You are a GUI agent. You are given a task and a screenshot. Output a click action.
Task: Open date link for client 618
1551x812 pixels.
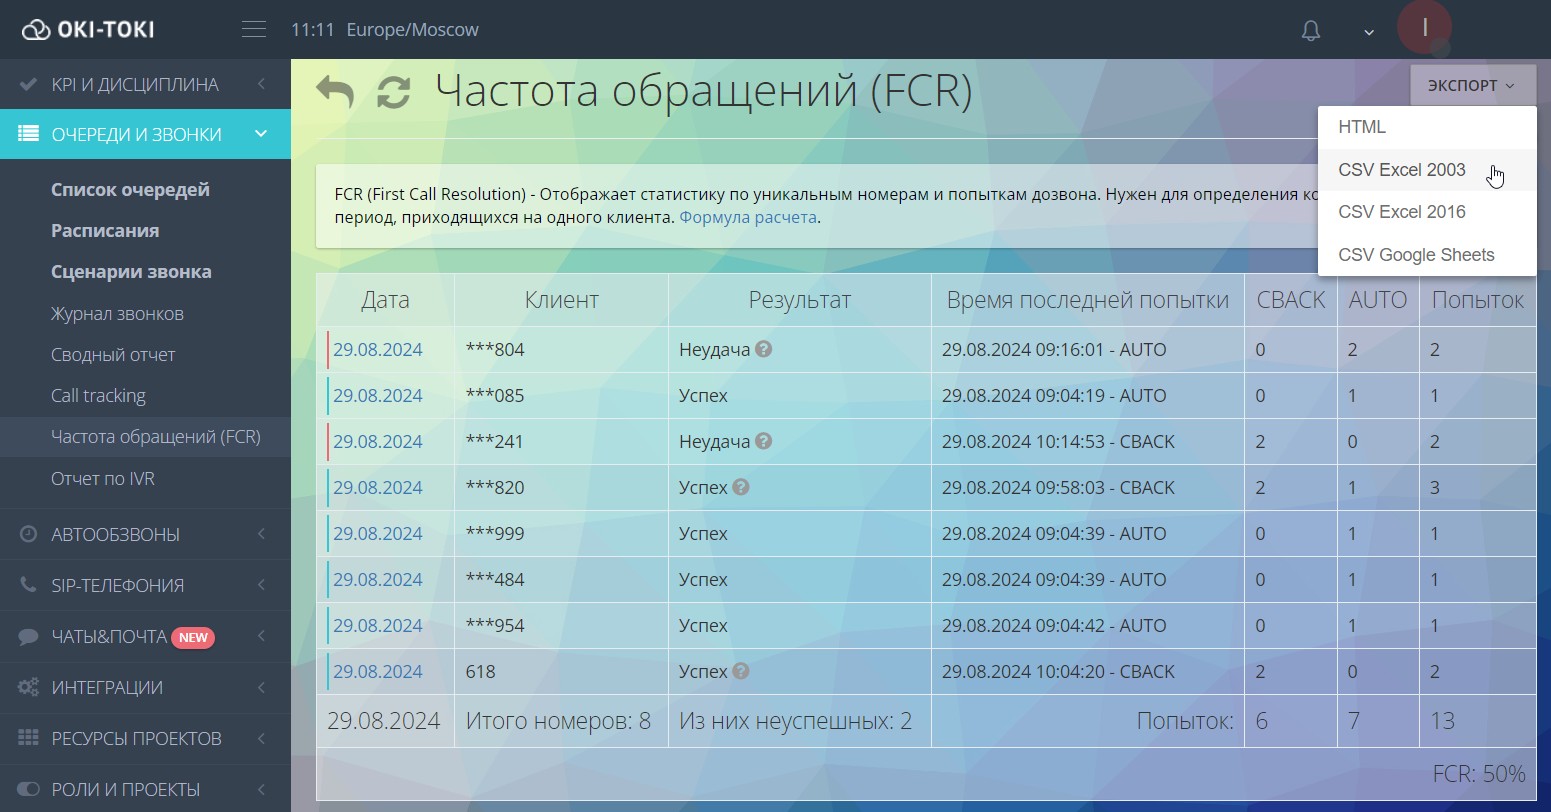pos(378,672)
